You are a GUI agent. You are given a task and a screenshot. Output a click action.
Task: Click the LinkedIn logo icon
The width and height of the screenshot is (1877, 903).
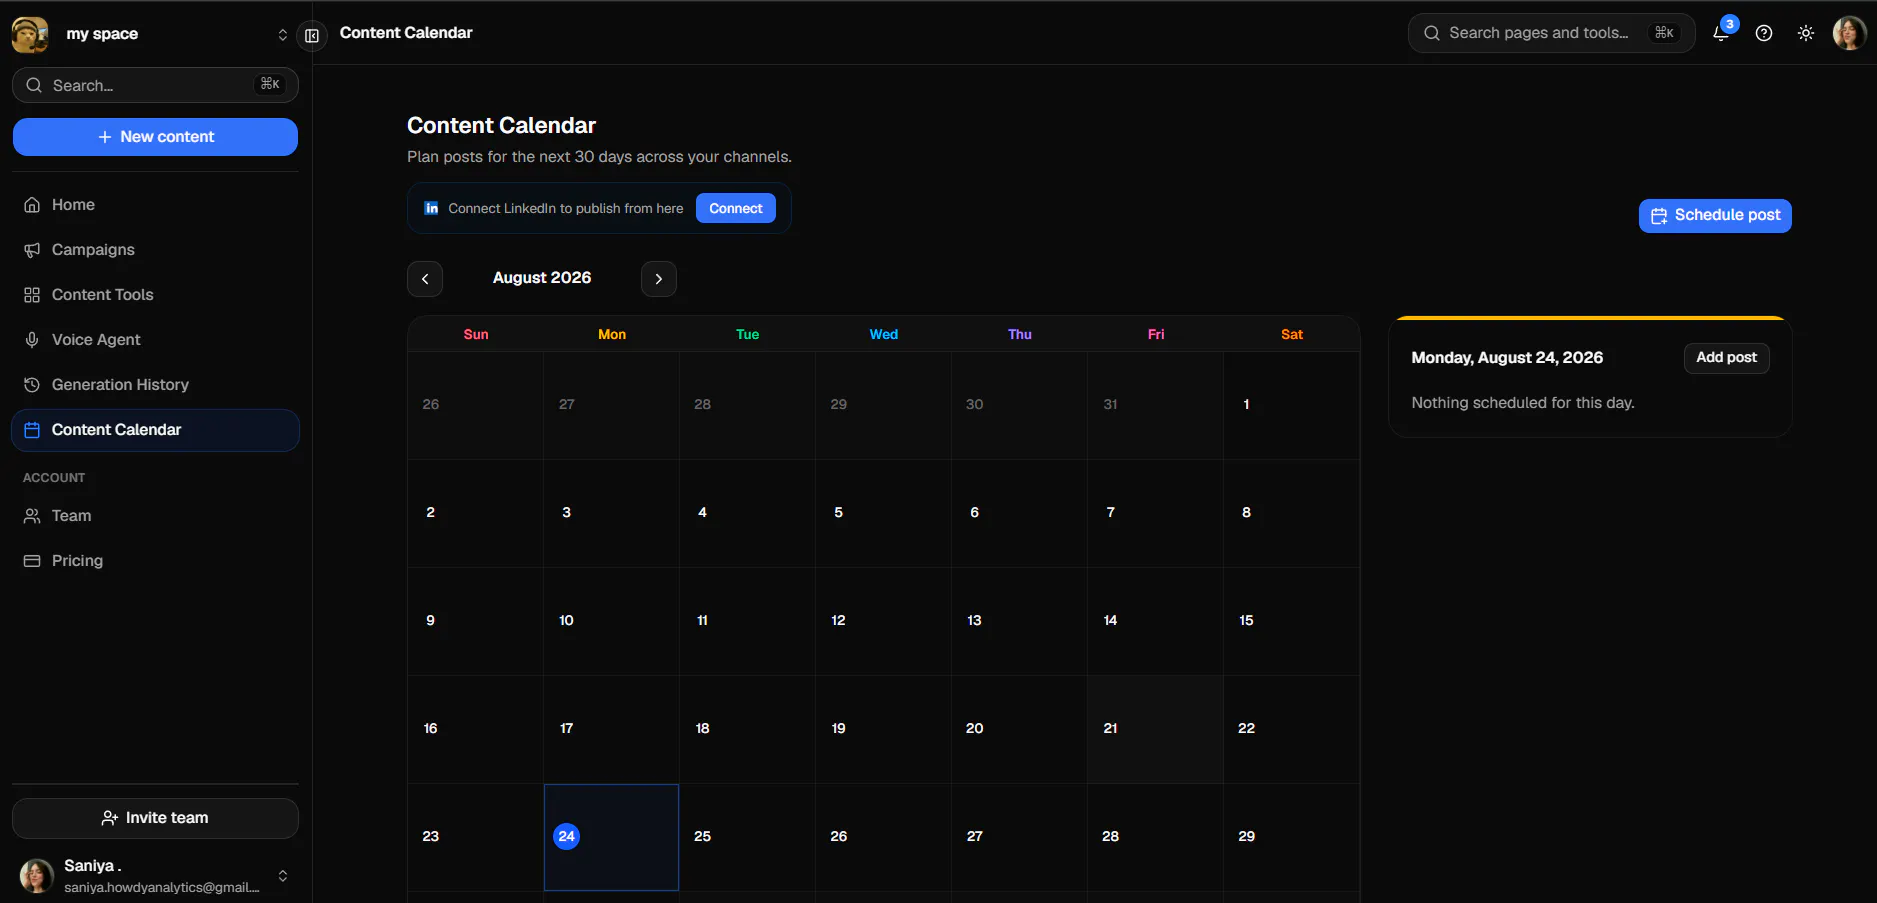coord(432,208)
